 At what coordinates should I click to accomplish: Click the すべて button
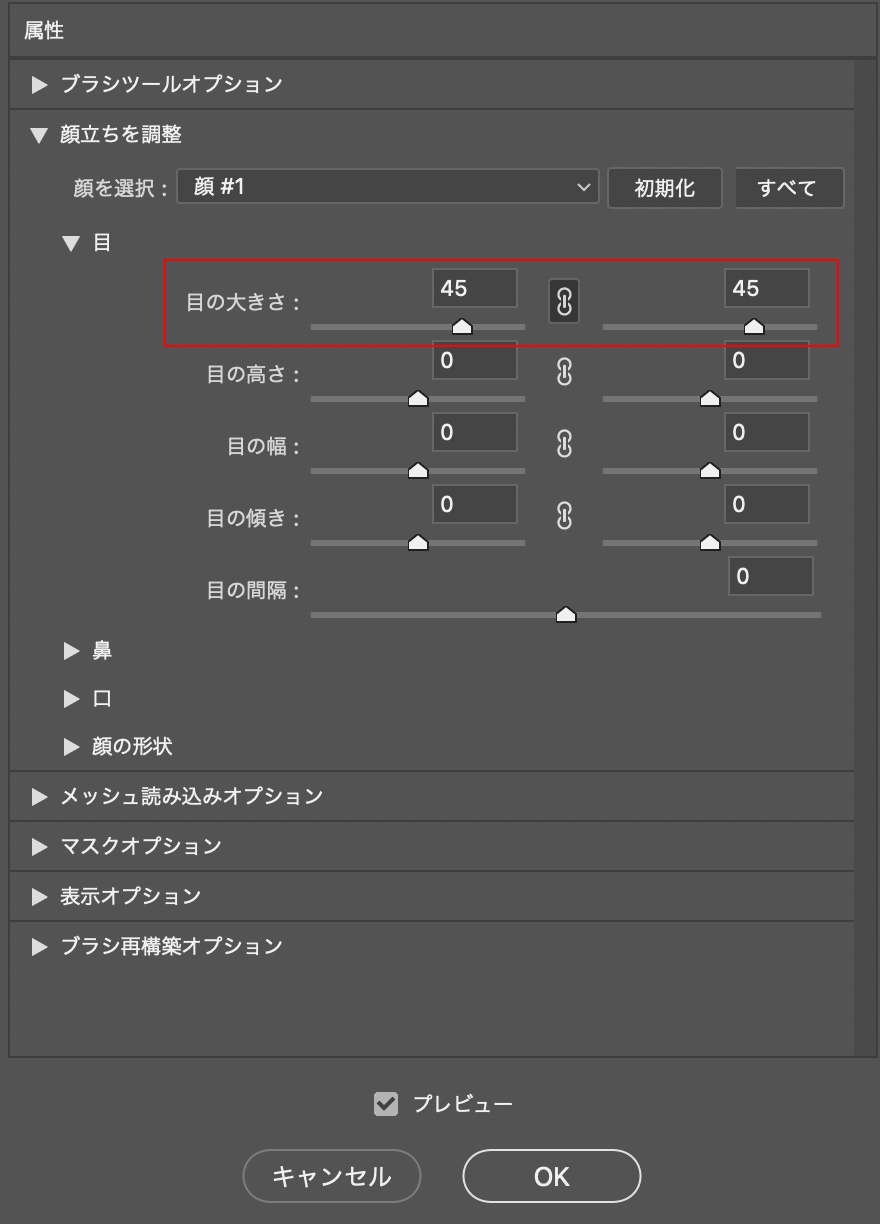(788, 188)
